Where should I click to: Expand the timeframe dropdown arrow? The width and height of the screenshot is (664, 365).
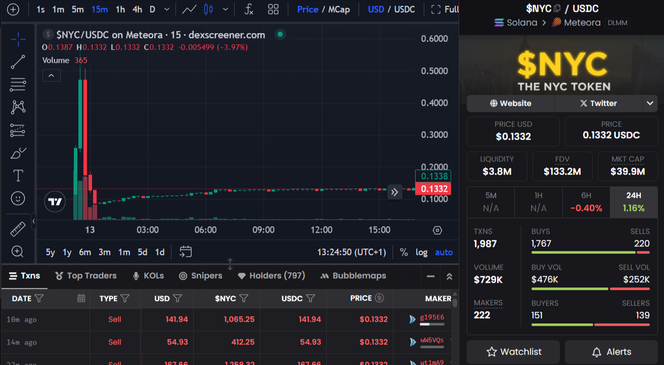click(167, 9)
